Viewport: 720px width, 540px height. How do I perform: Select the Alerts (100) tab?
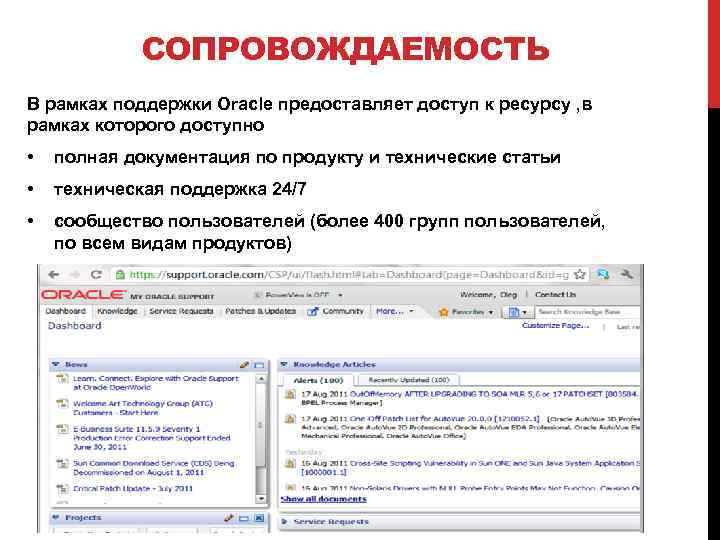(318, 380)
